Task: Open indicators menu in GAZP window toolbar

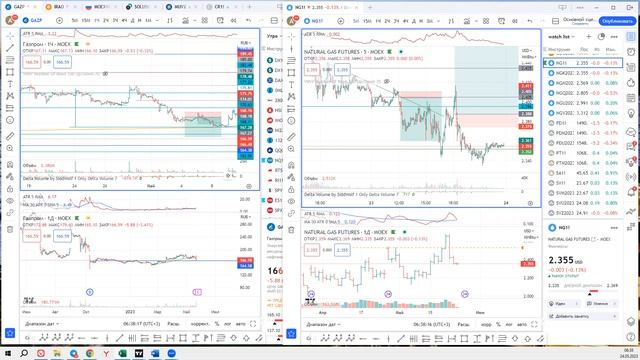Action: tap(186, 20)
